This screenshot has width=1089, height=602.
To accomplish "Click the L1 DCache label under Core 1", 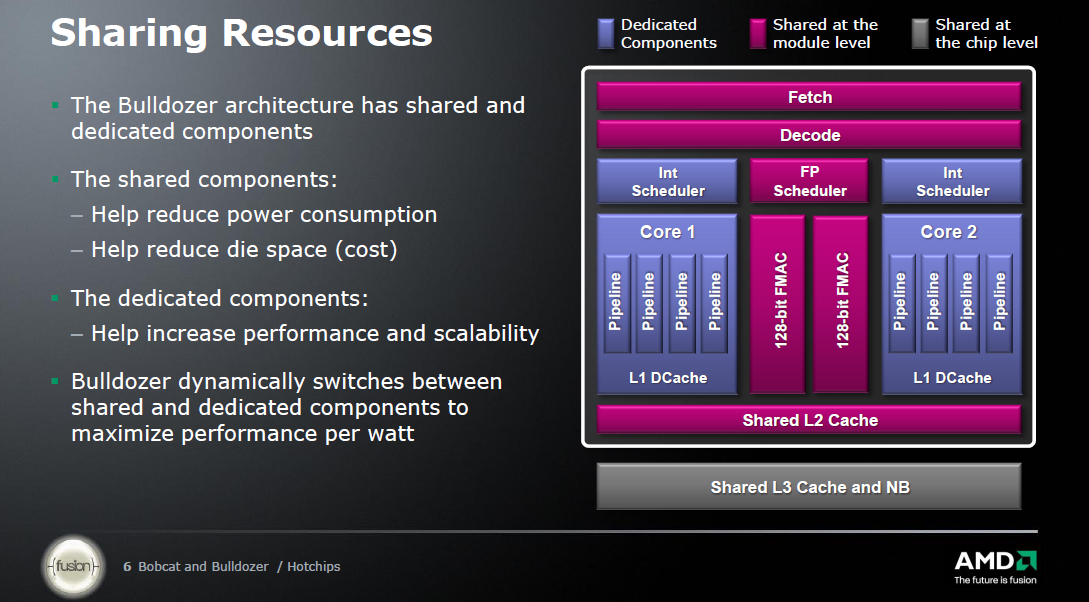I will point(667,378).
